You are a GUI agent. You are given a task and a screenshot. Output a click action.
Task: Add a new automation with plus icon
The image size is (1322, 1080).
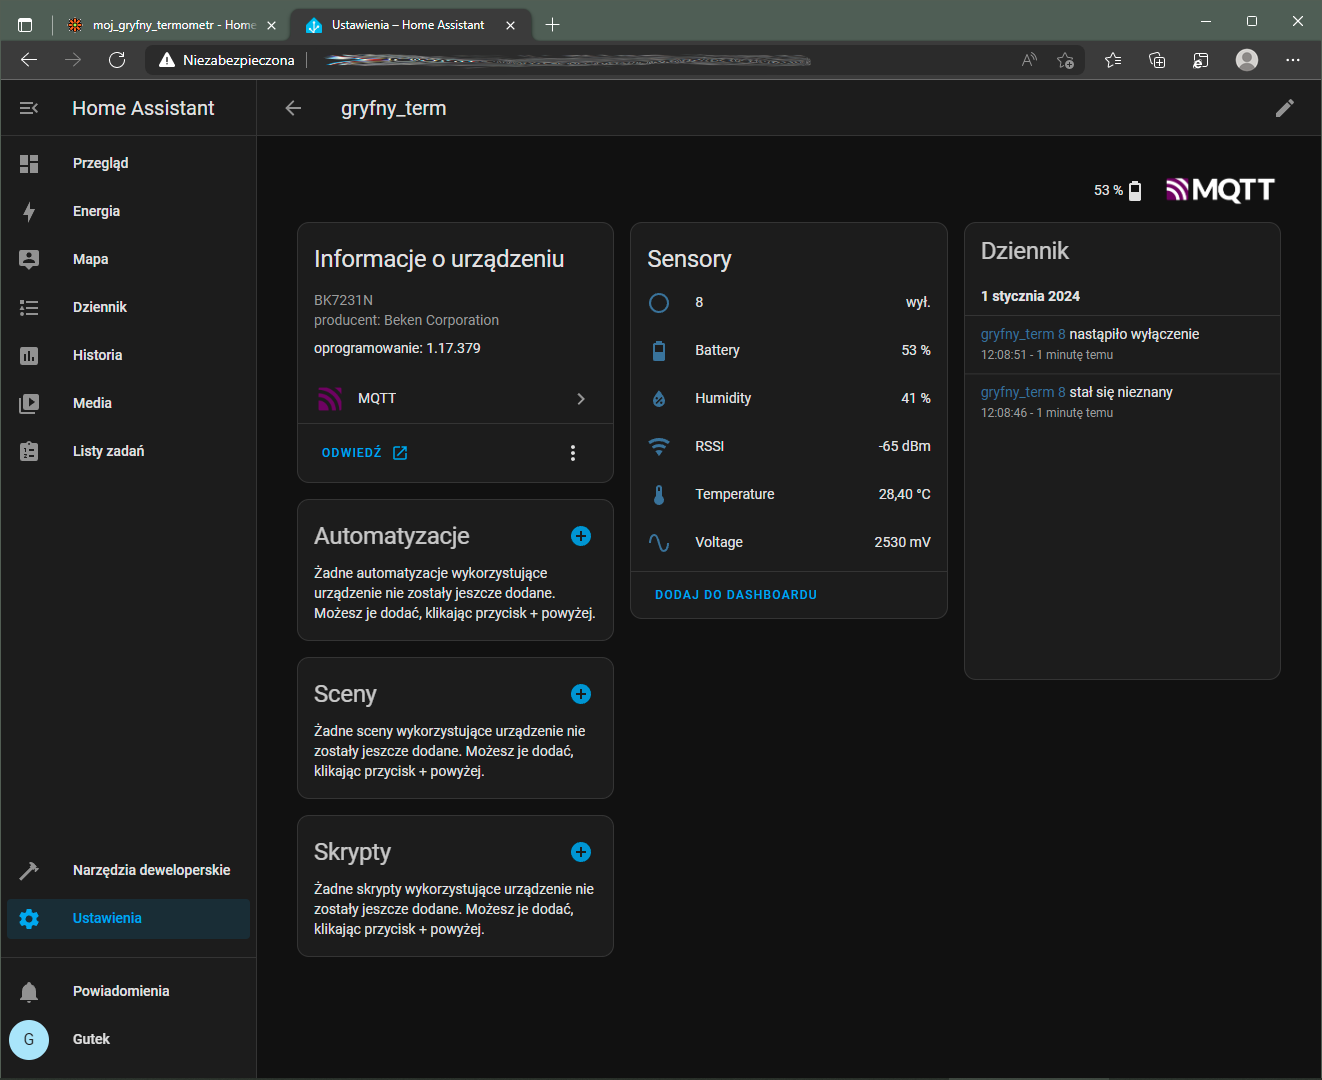click(x=581, y=536)
